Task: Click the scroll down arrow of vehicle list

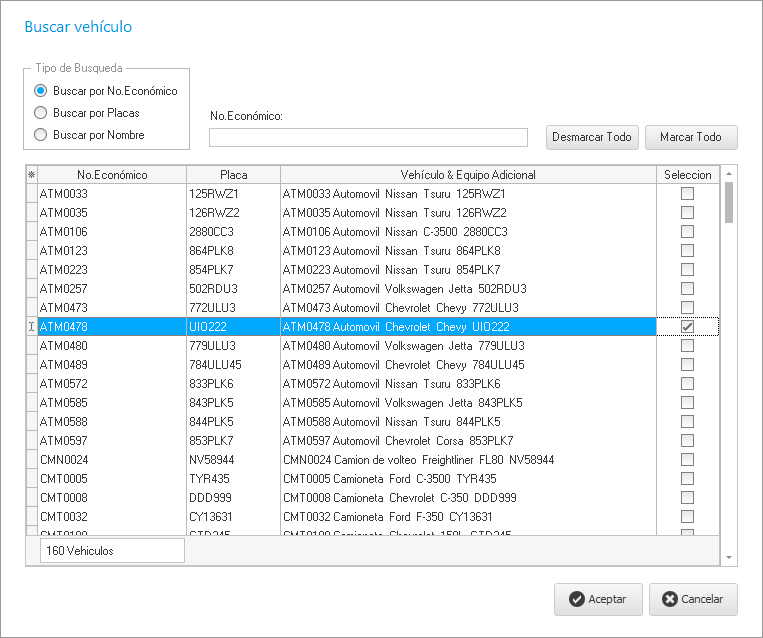Action: (x=729, y=557)
